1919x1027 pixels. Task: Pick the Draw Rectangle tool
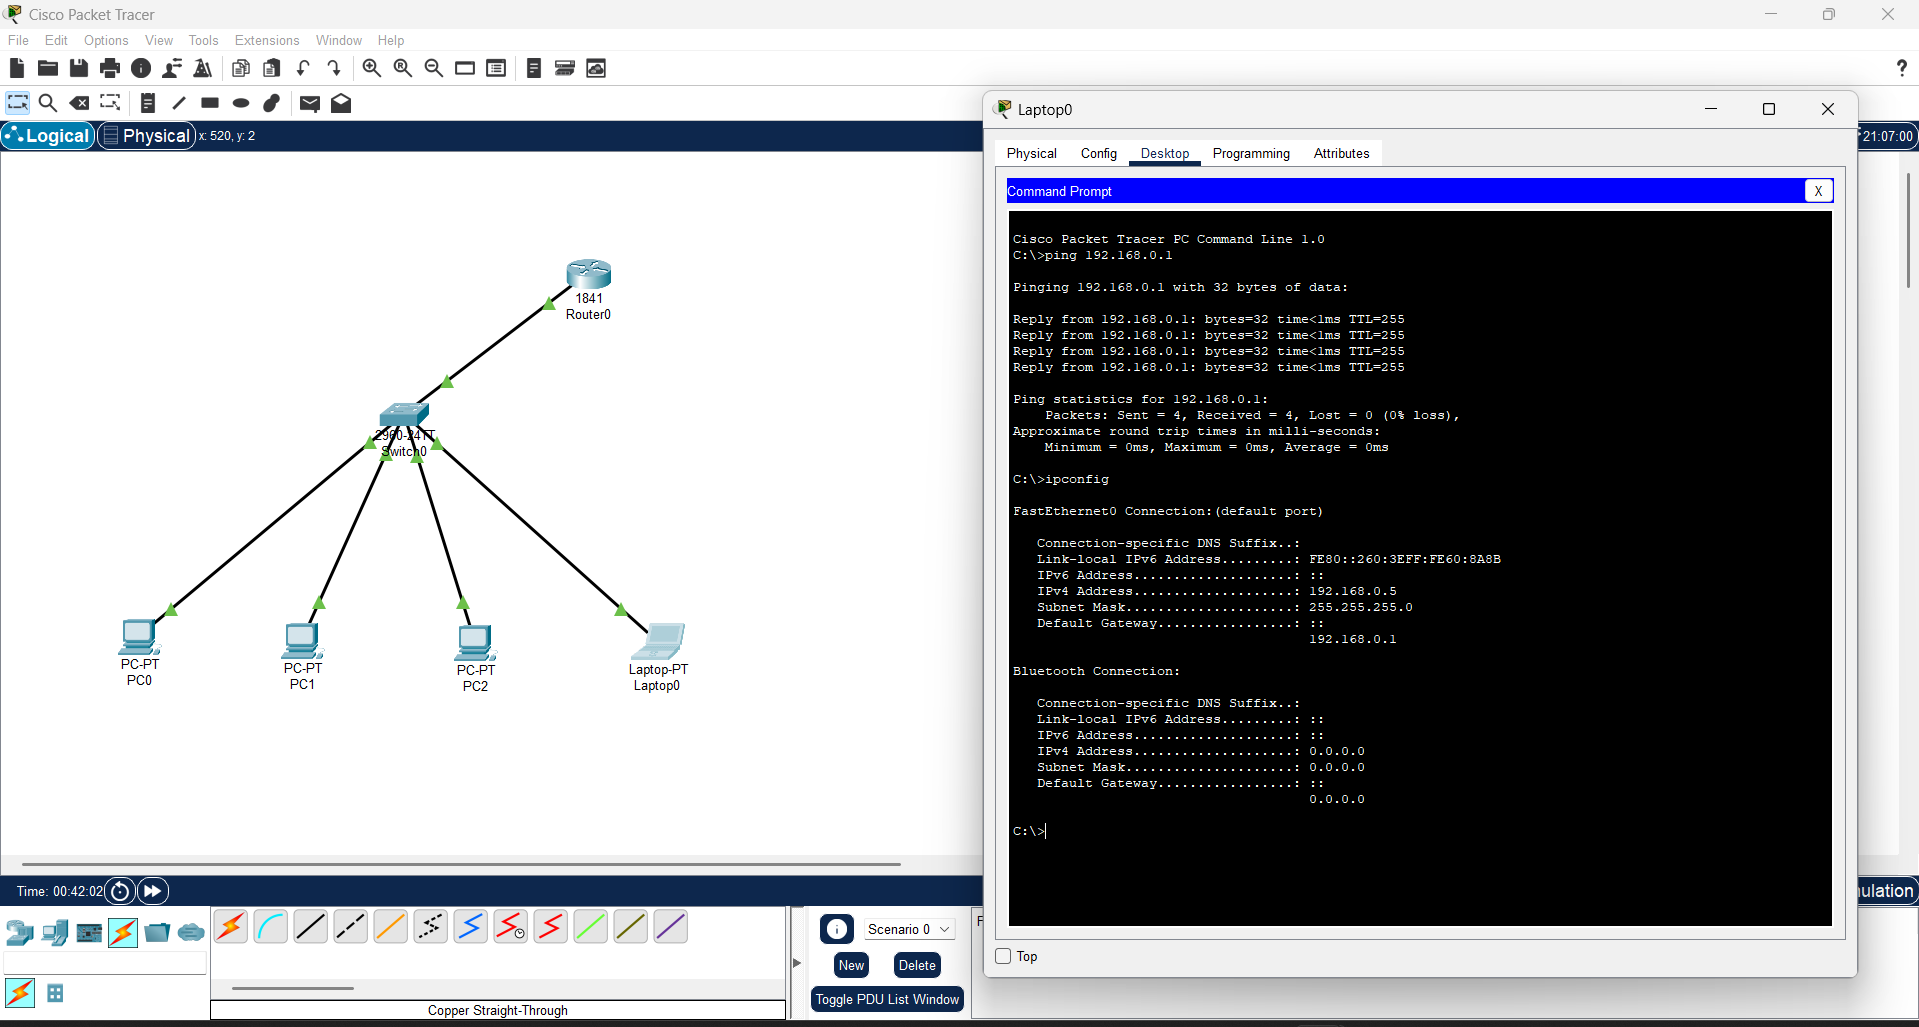pyautogui.click(x=210, y=103)
